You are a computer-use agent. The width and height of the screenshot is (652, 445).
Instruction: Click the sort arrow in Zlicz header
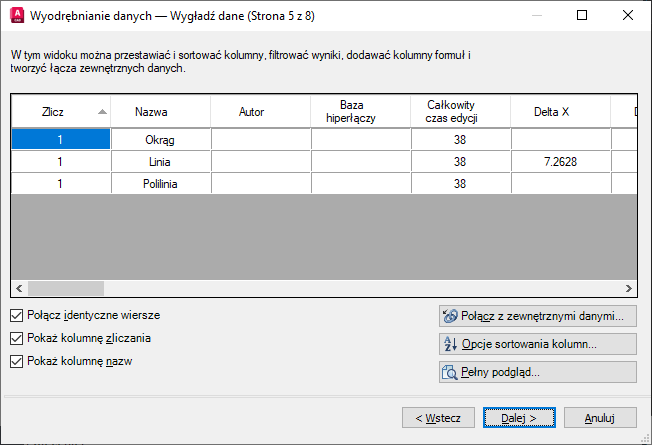(102, 112)
